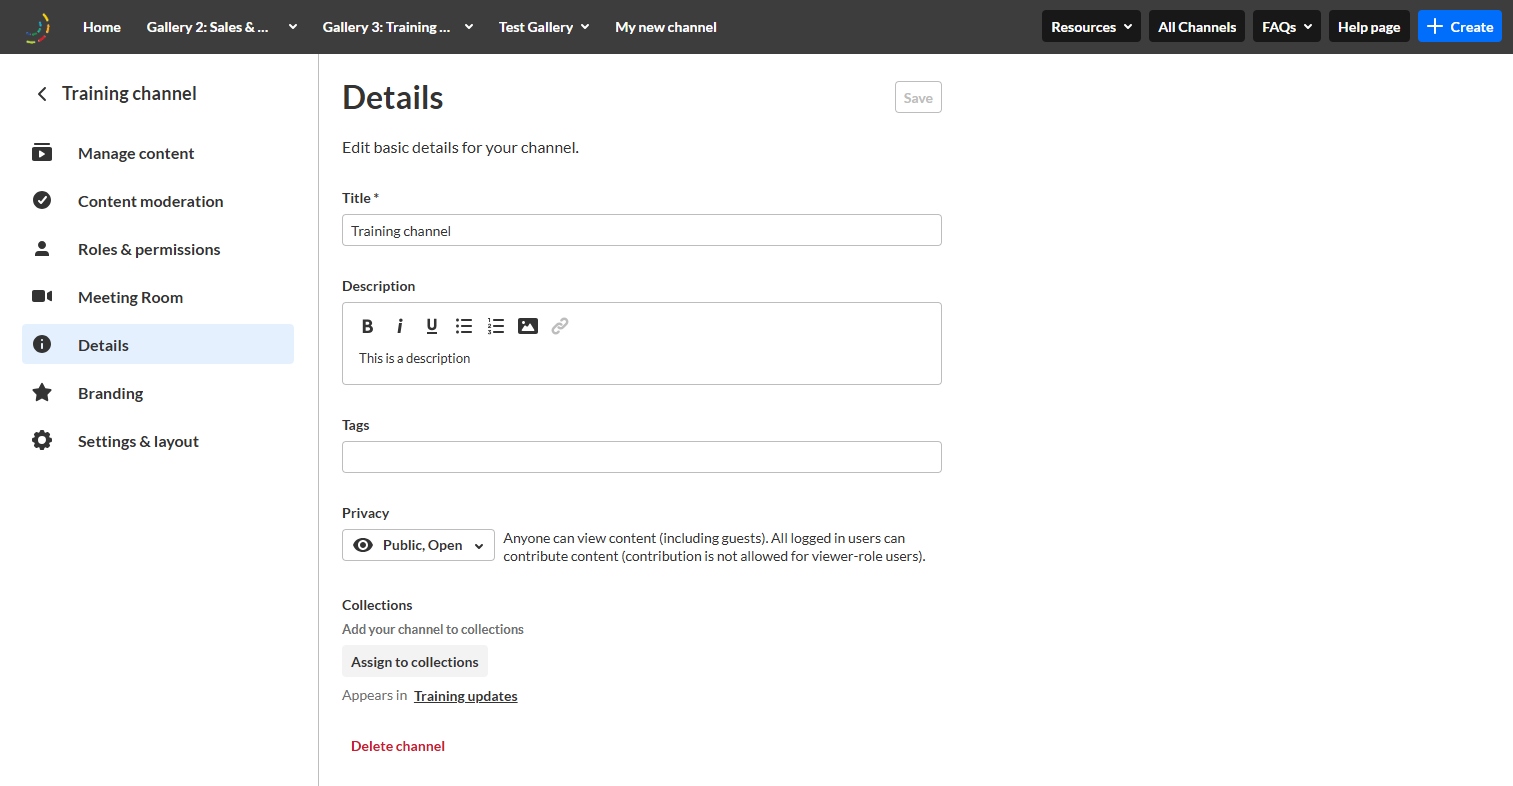Open Settings & layout in the sidebar
Viewport: 1513px width, 786px height.
pos(158,441)
